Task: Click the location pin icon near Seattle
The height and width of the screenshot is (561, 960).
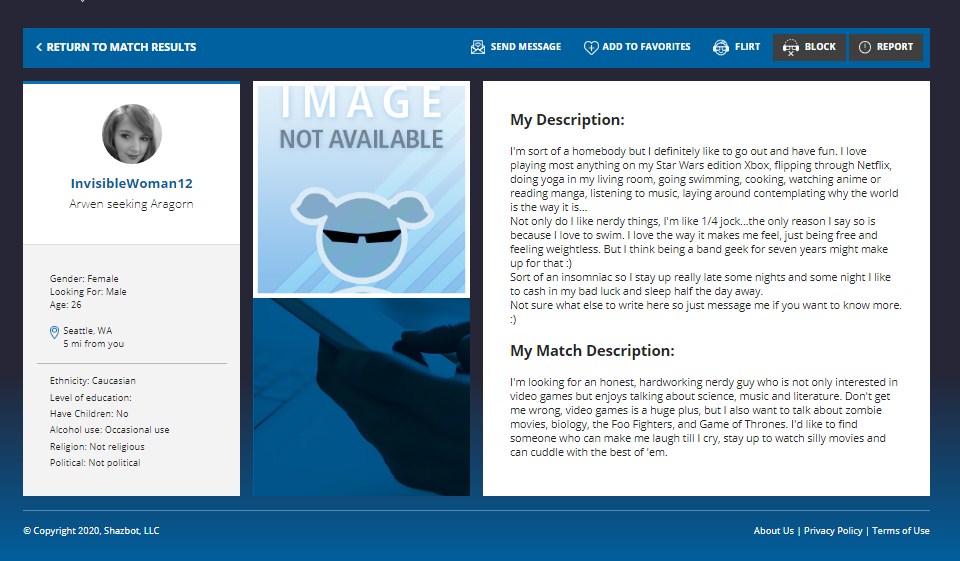Action: (54, 333)
